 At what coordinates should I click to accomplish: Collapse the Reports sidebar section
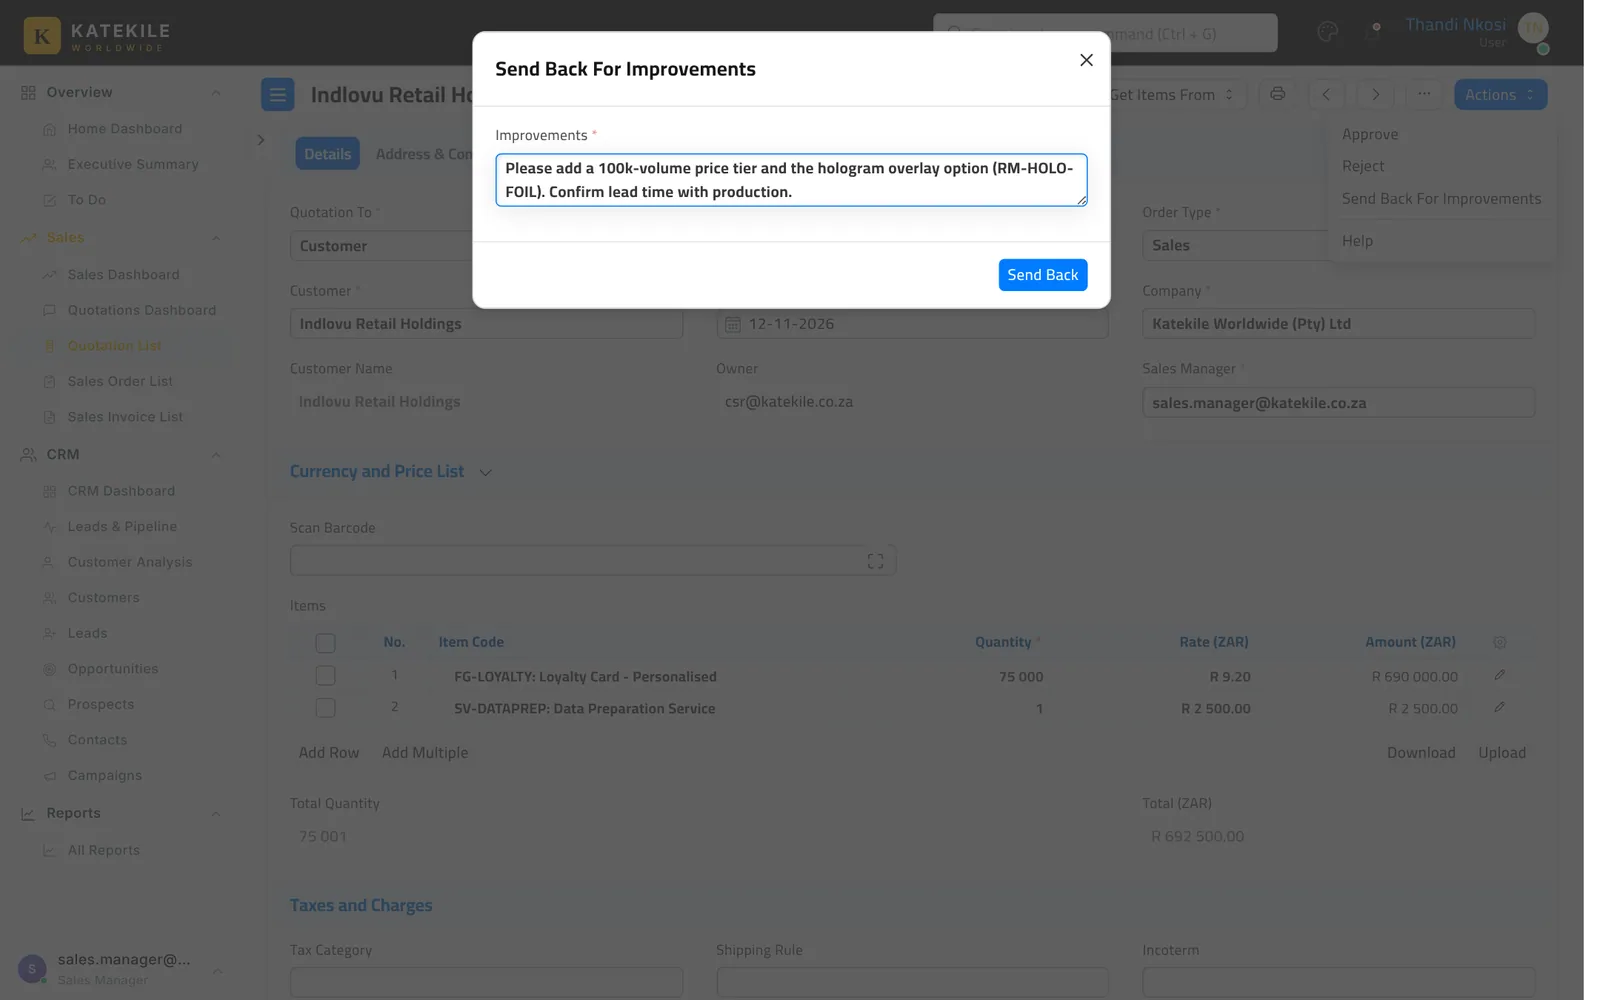click(215, 814)
